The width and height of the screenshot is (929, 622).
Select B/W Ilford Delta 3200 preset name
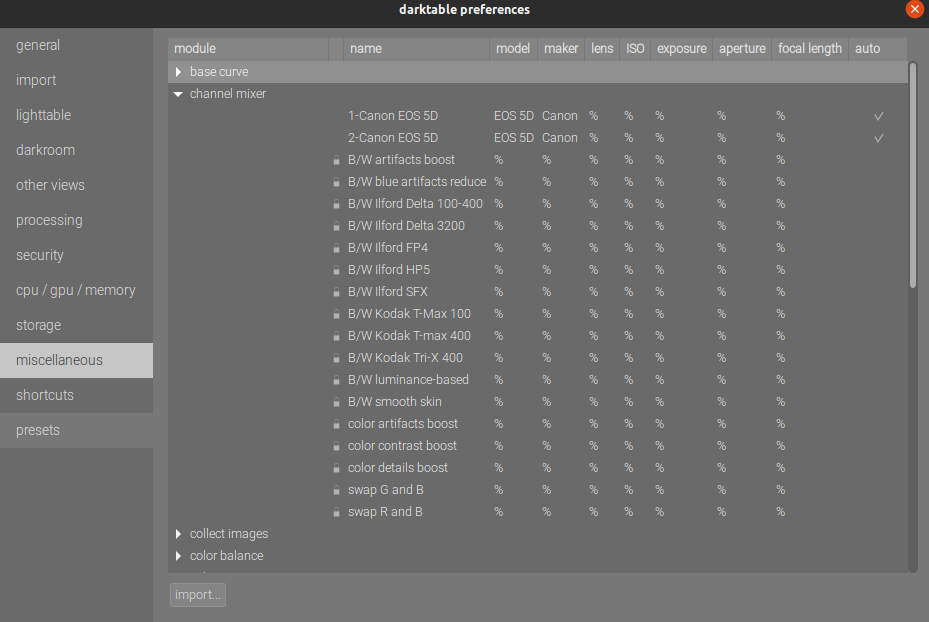click(406, 226)
